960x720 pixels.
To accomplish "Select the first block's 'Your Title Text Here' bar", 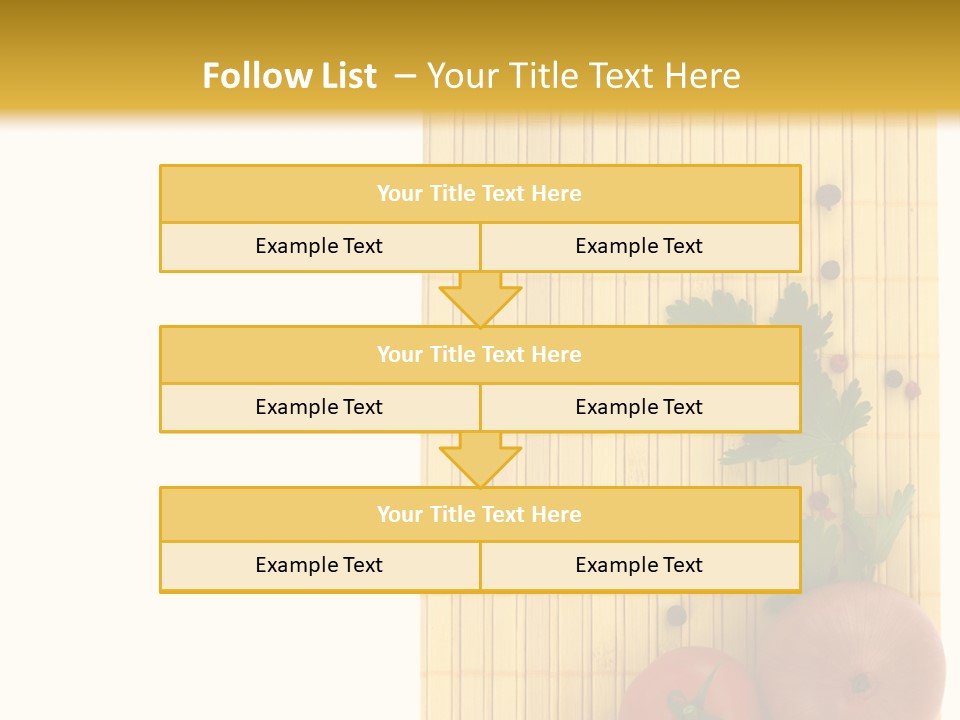I will tap(481, 193).
